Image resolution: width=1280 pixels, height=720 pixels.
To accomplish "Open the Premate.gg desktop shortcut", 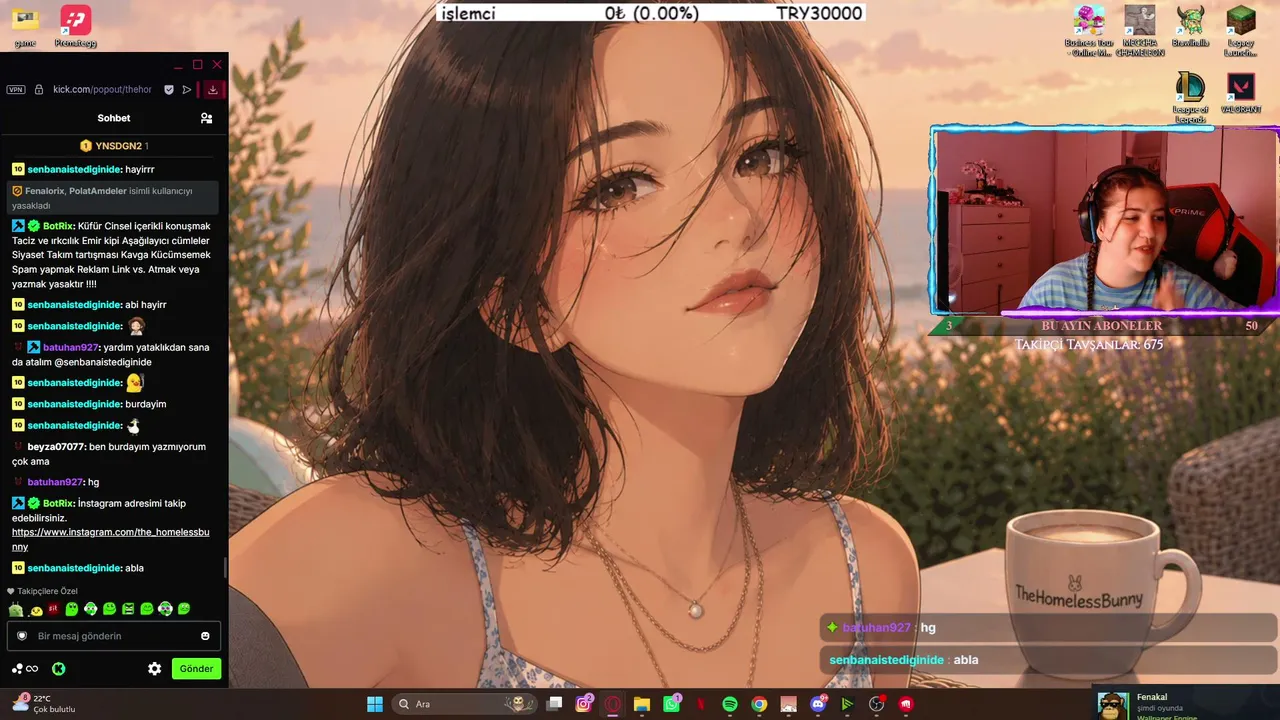I will pyautogui.click(x=75, y=26).
